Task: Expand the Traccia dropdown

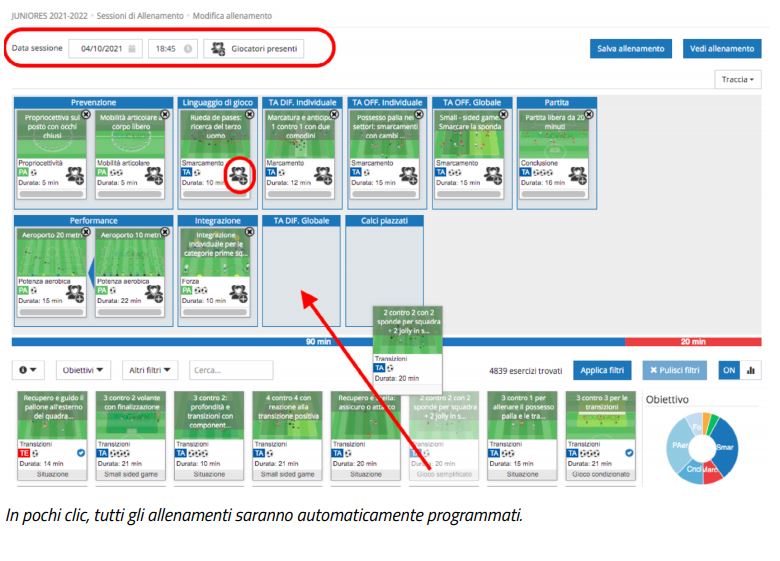Action: coord(737,78)
